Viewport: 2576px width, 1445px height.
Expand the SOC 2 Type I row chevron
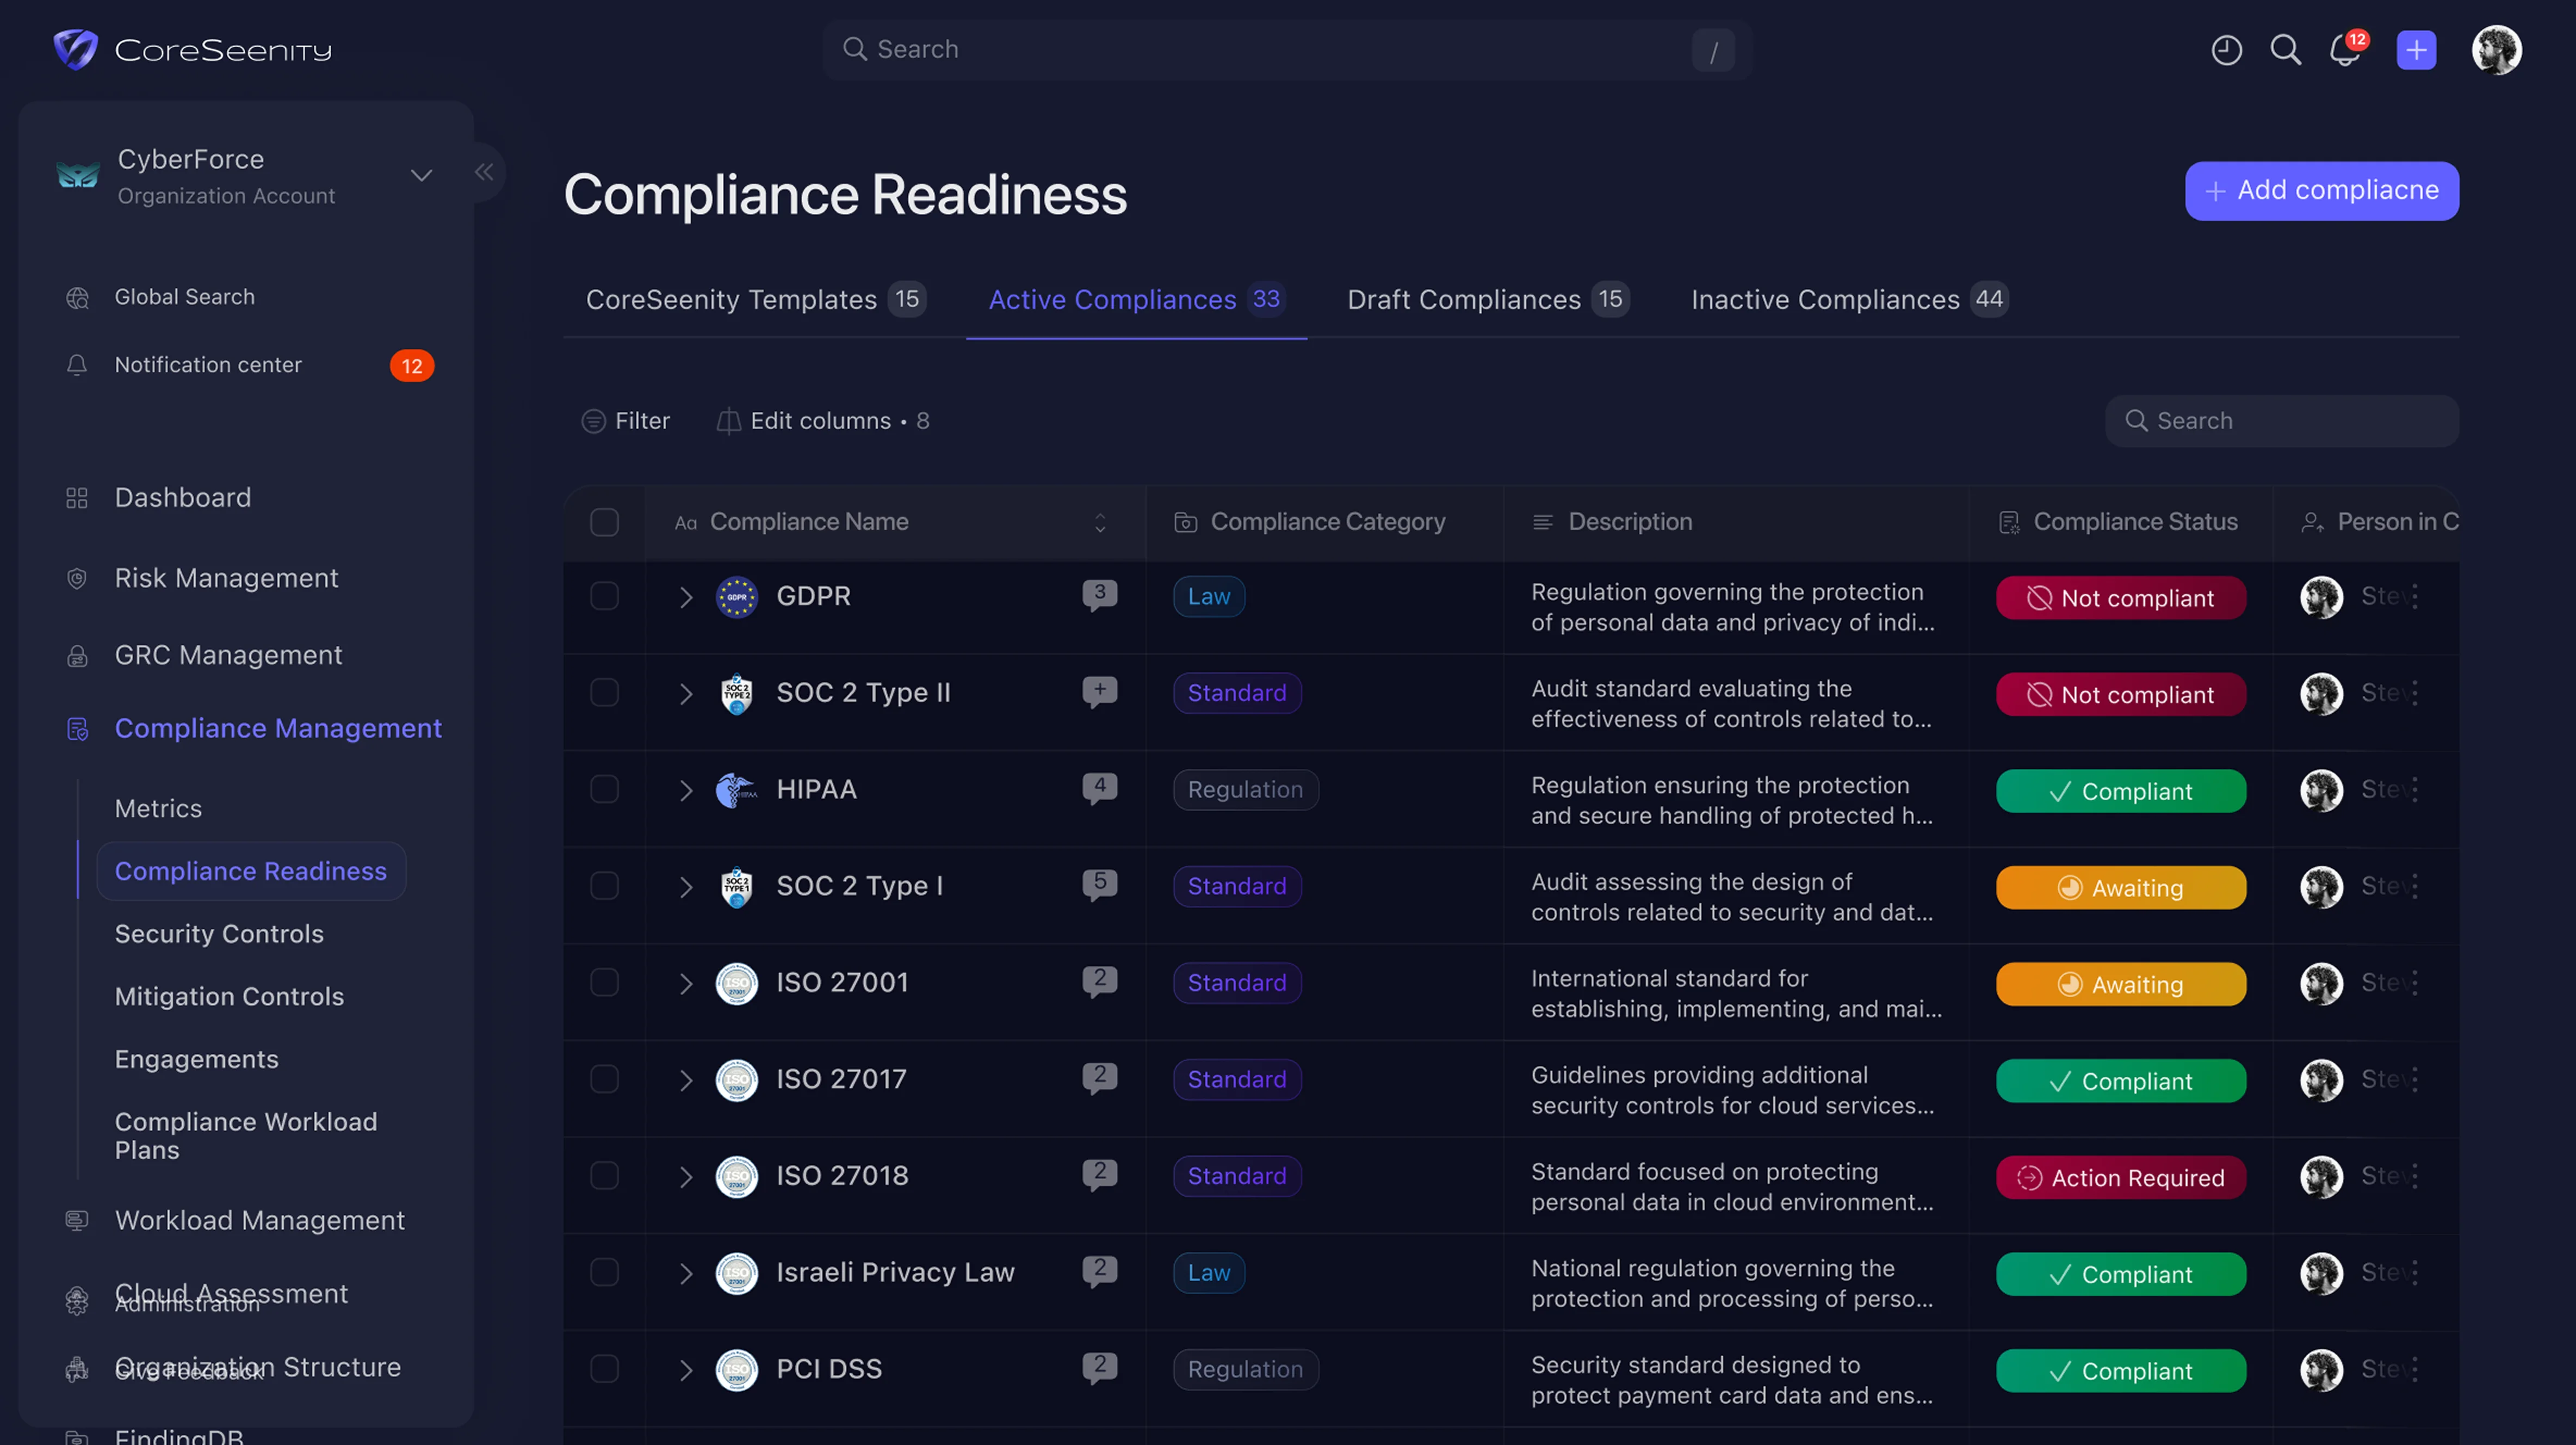686,887
